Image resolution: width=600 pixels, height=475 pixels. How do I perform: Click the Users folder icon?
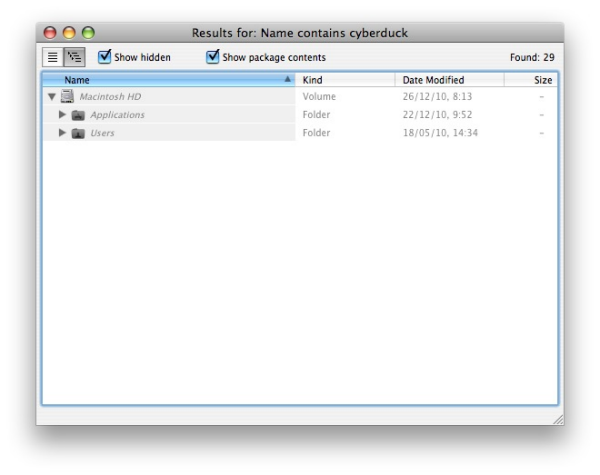(x=78, y=133)
